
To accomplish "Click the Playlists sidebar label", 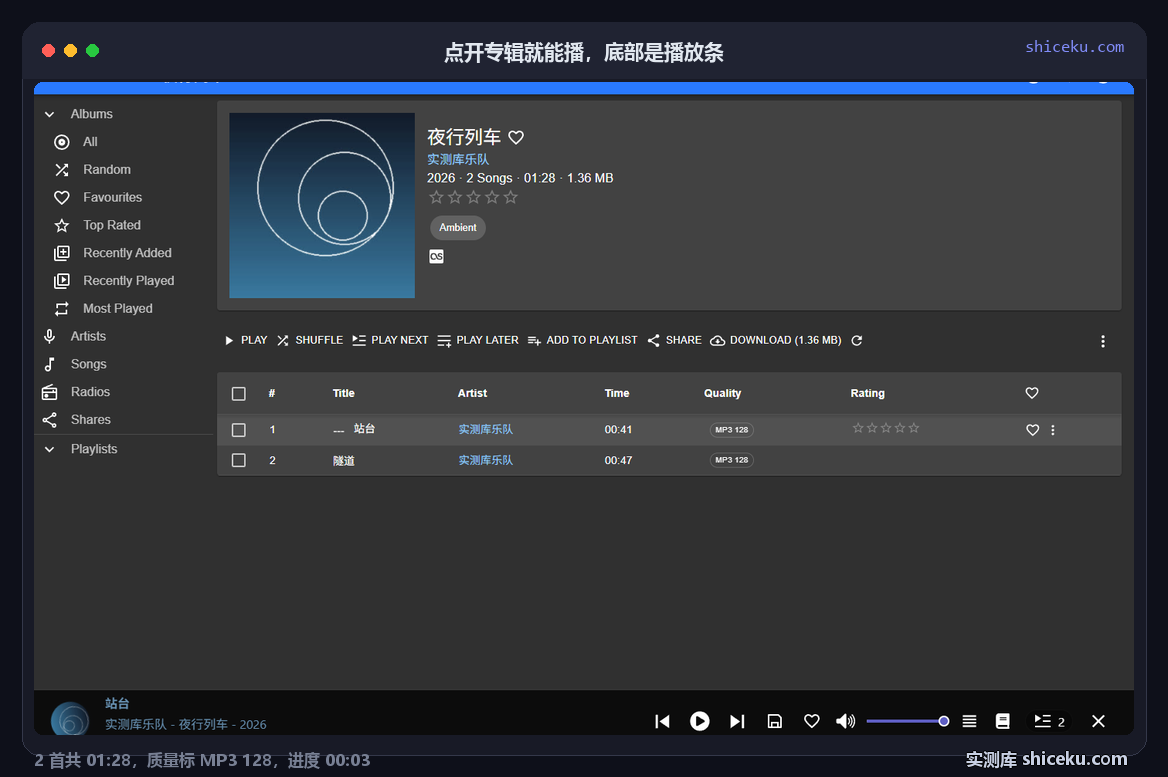I will click(94, 449).
